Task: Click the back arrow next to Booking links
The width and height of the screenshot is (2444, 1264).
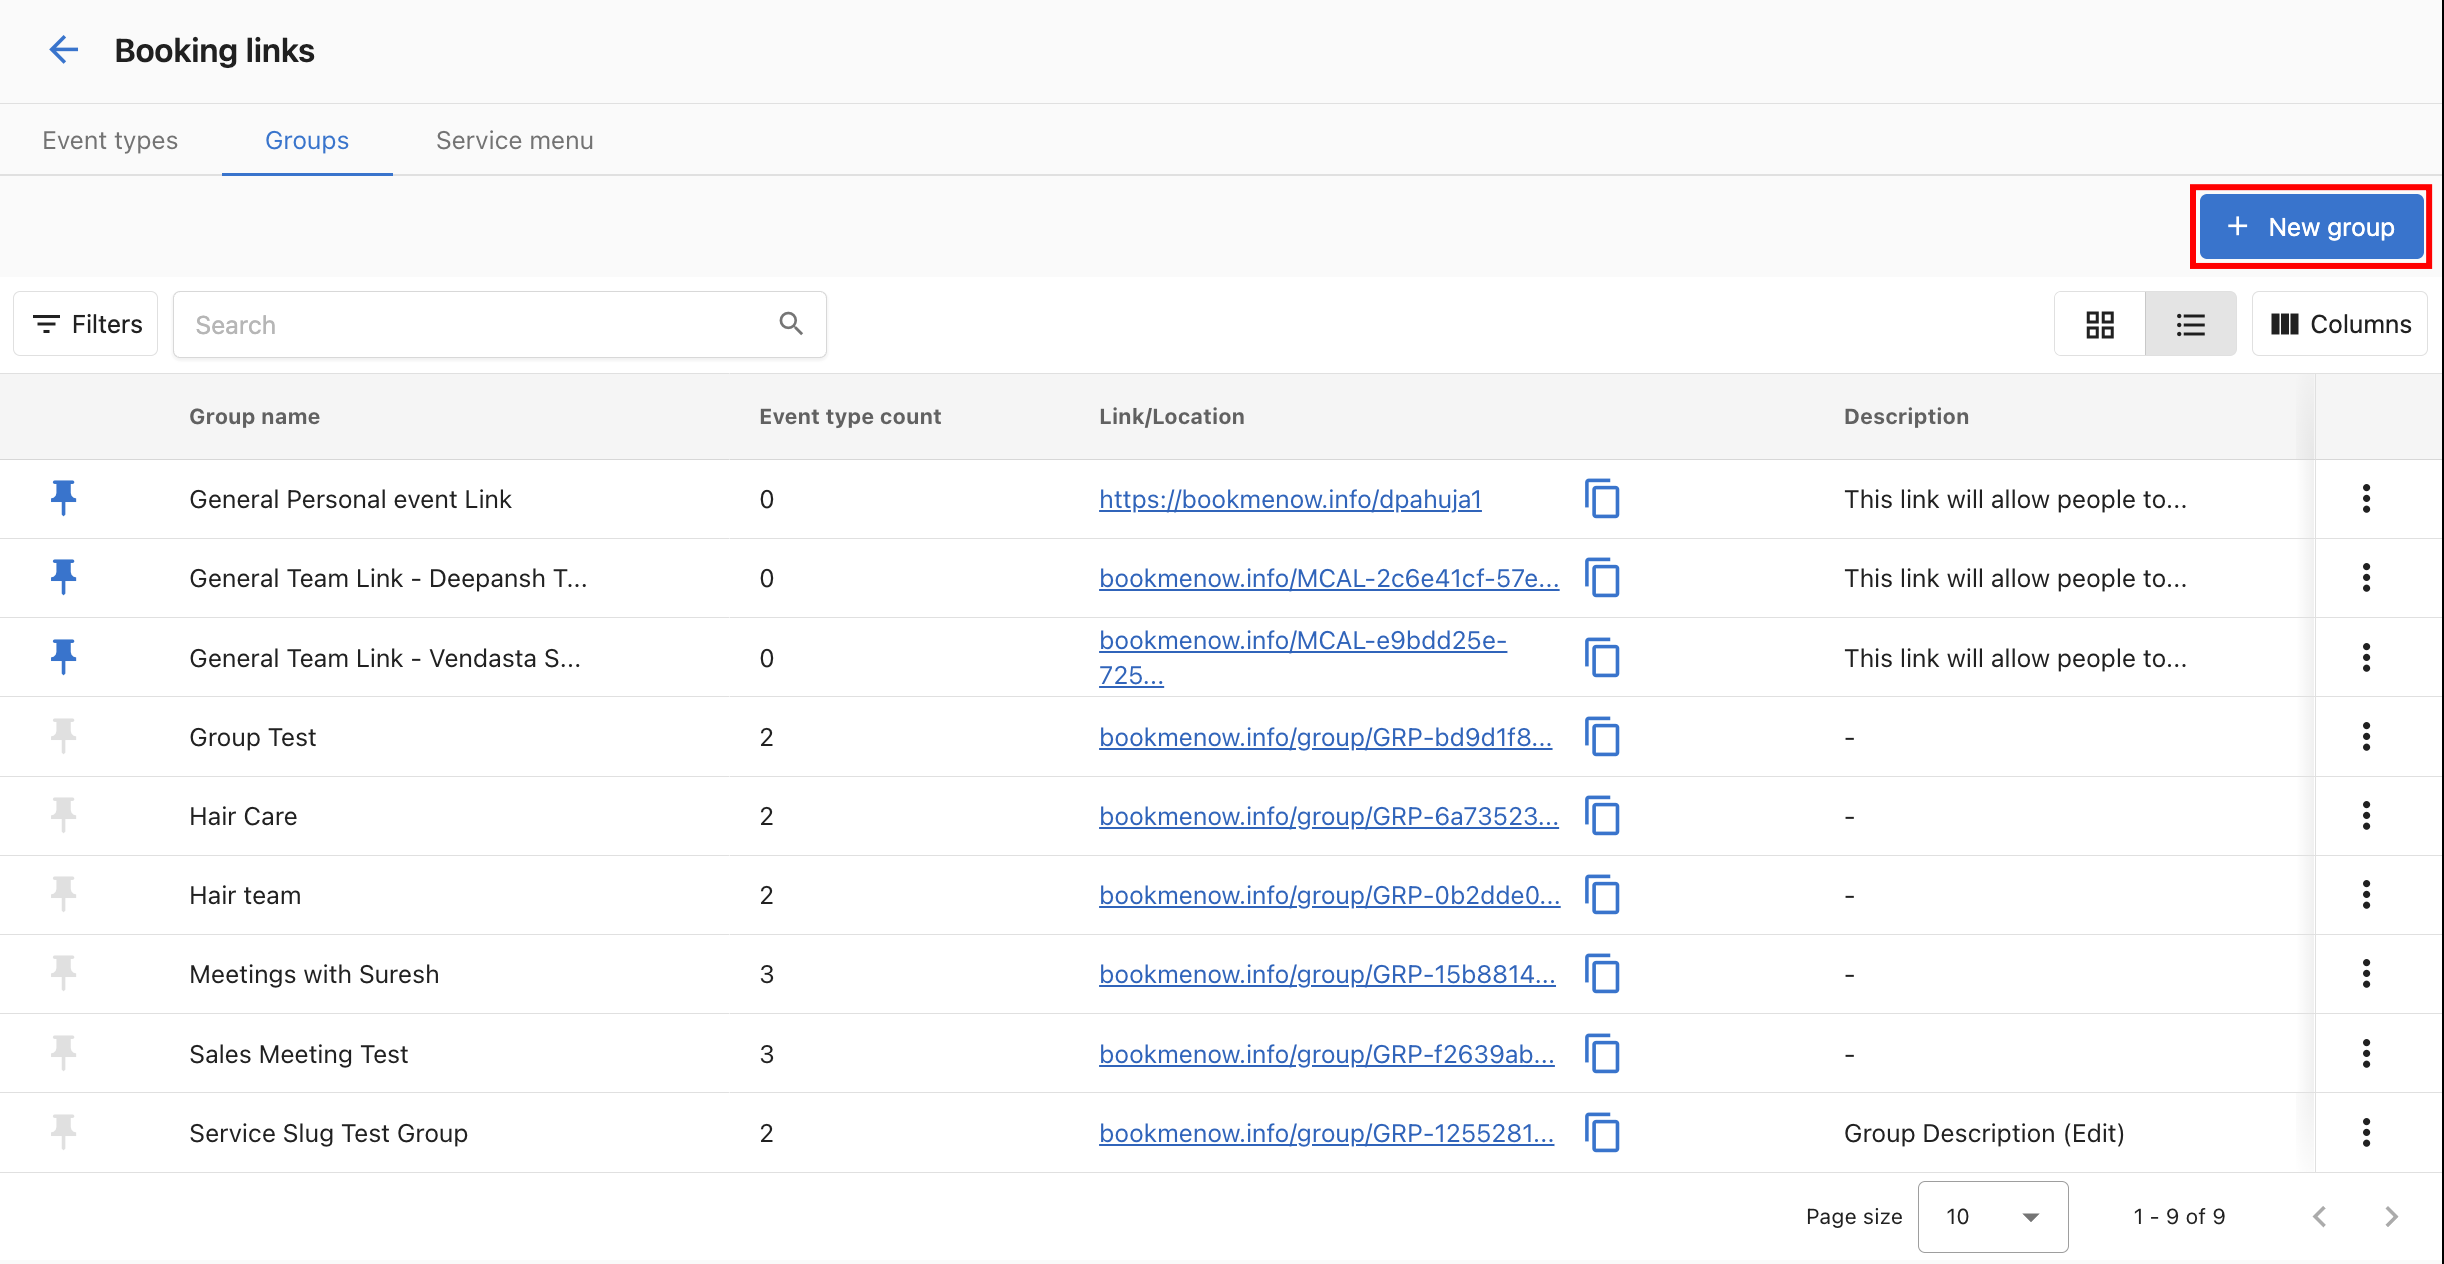Action: pyautogui.click(x=63, y=49)
